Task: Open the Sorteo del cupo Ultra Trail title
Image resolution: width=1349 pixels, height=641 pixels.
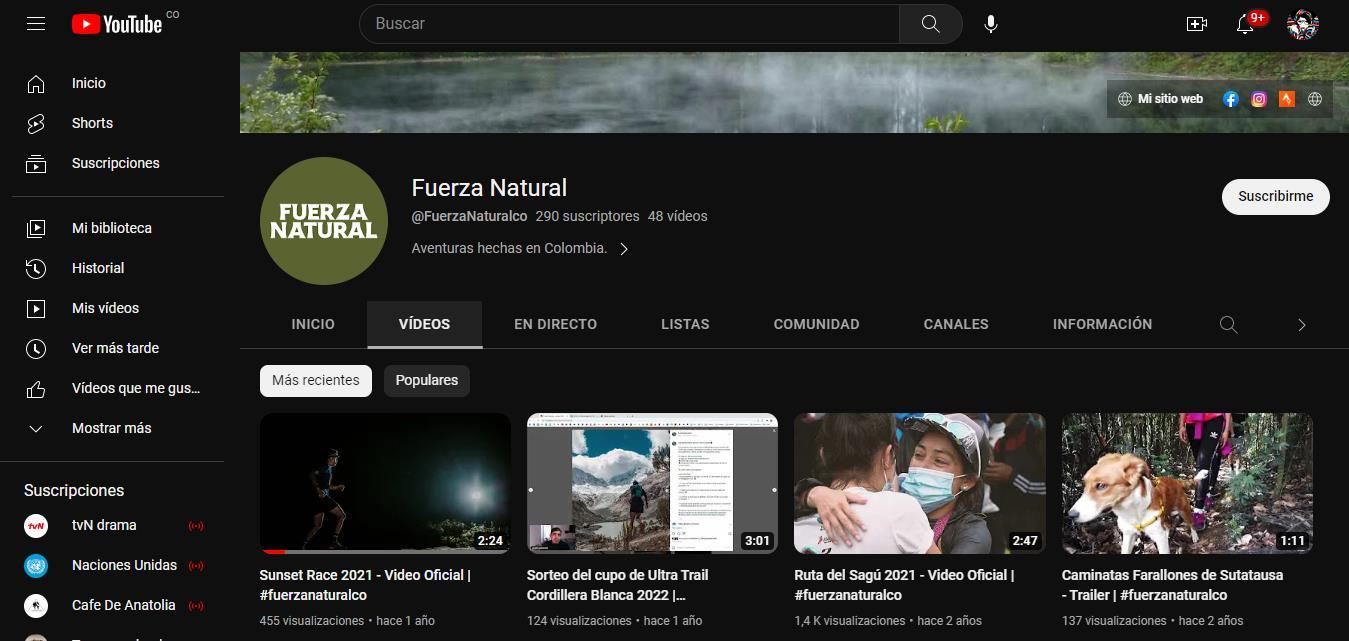Action: pos(618,585)
